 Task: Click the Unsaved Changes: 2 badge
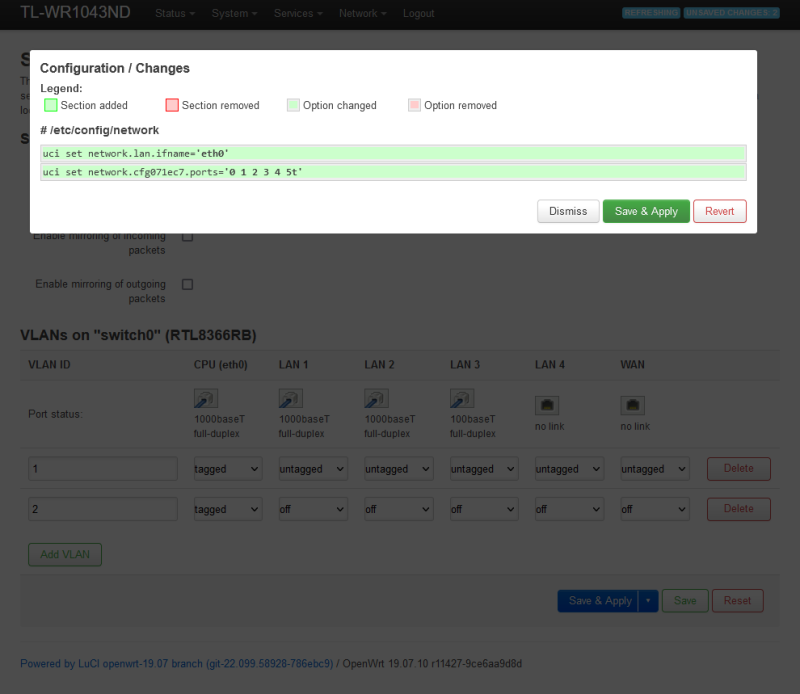coord(732,13)
